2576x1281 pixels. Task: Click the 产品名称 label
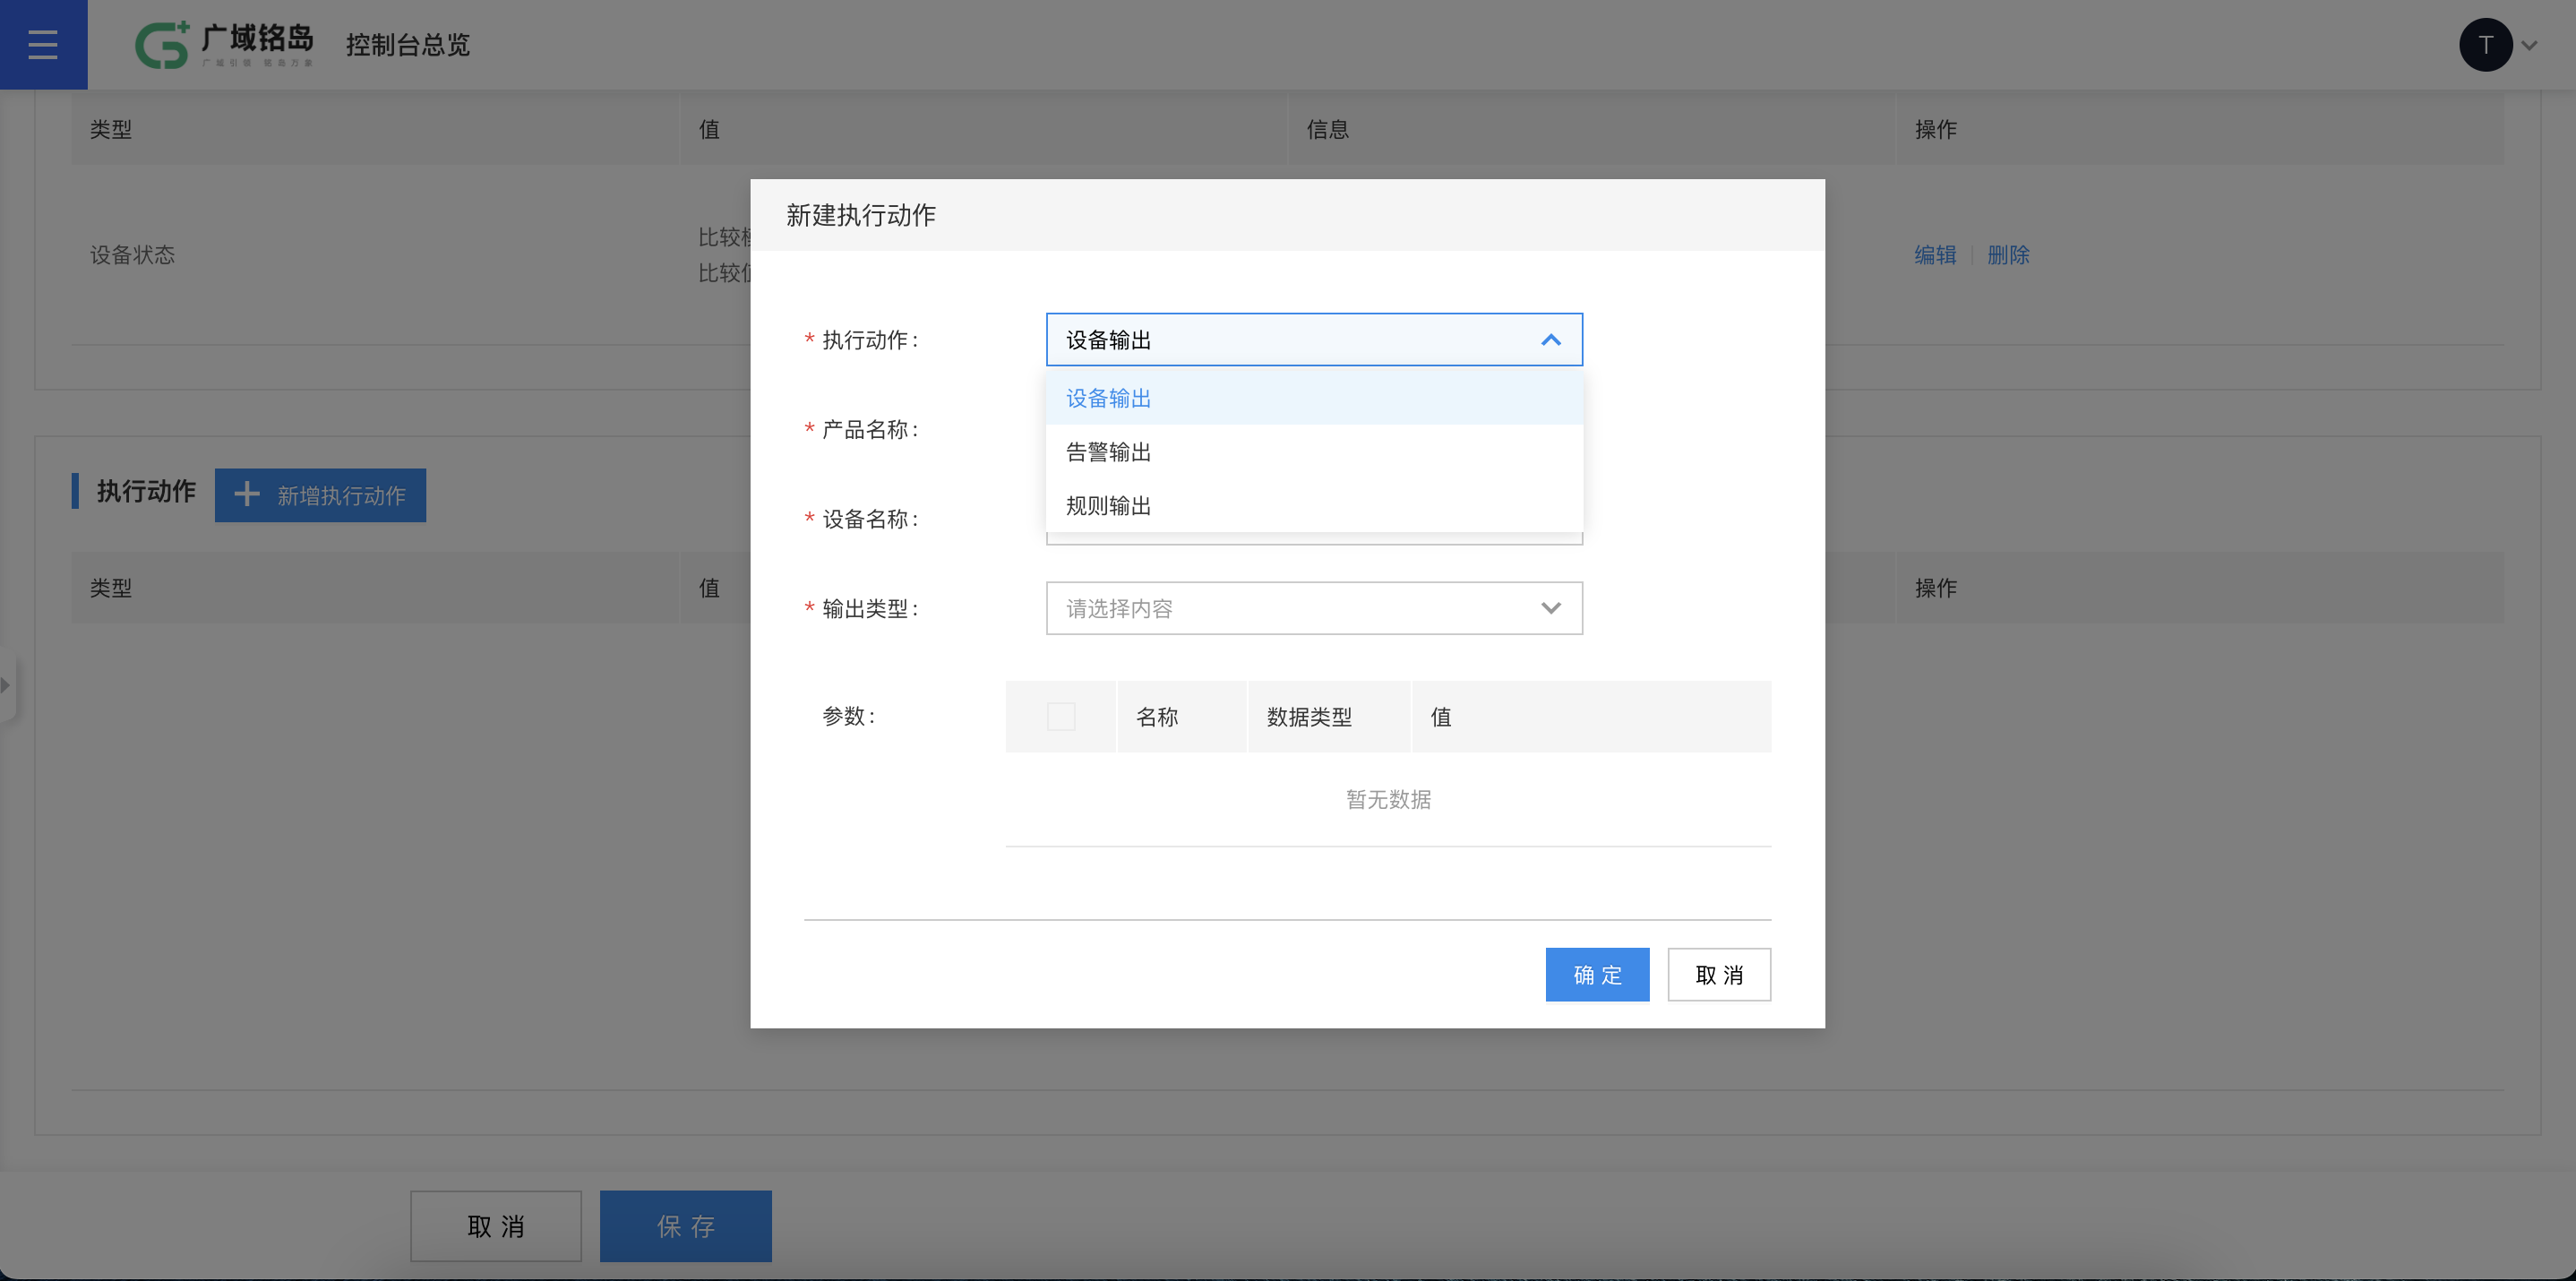click(869, 430)
